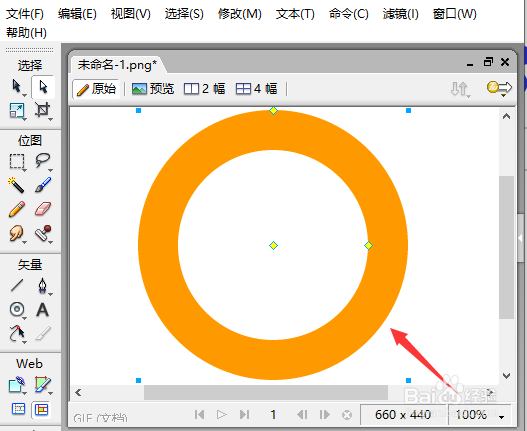Screen dimensions: 527x431
Task: Click the stop/cancel circular button
Action: point(347,415)
